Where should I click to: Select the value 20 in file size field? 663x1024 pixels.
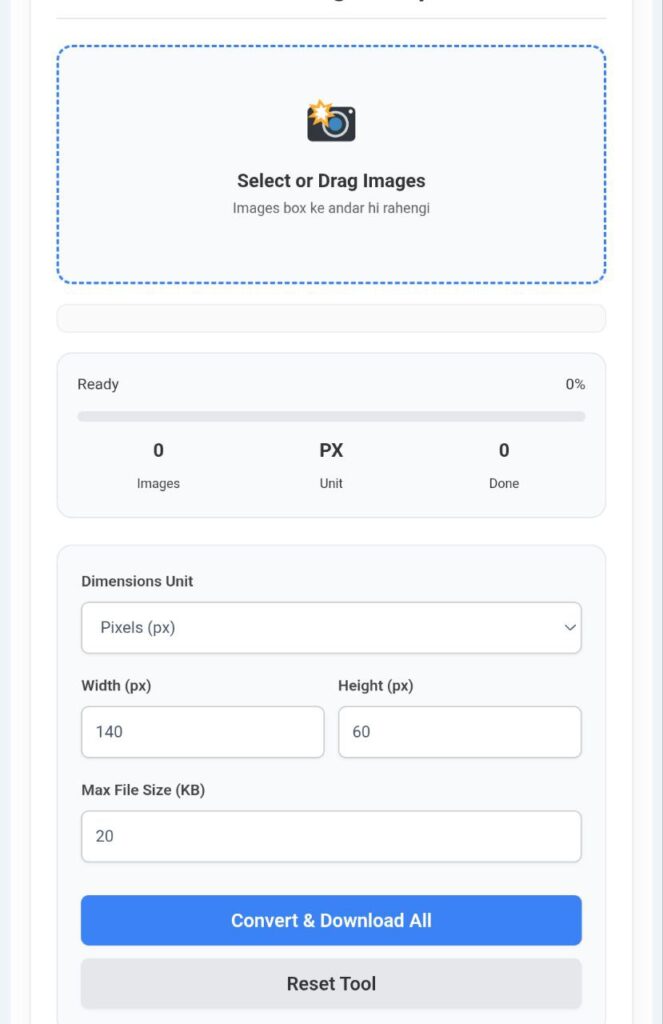pyautogui.click(x=103, y=836)
